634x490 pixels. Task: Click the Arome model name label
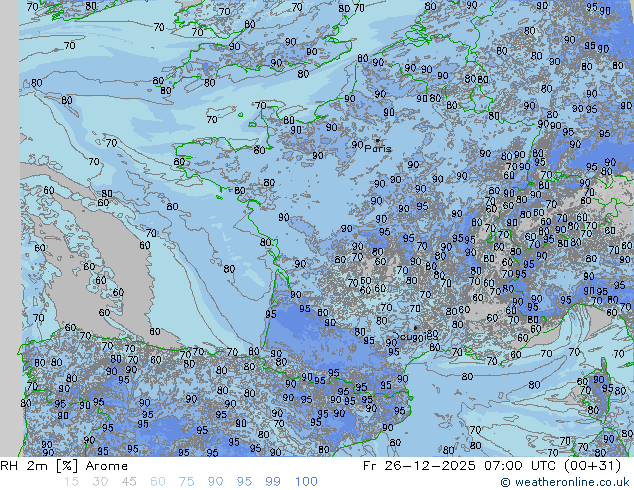(106, 466)
